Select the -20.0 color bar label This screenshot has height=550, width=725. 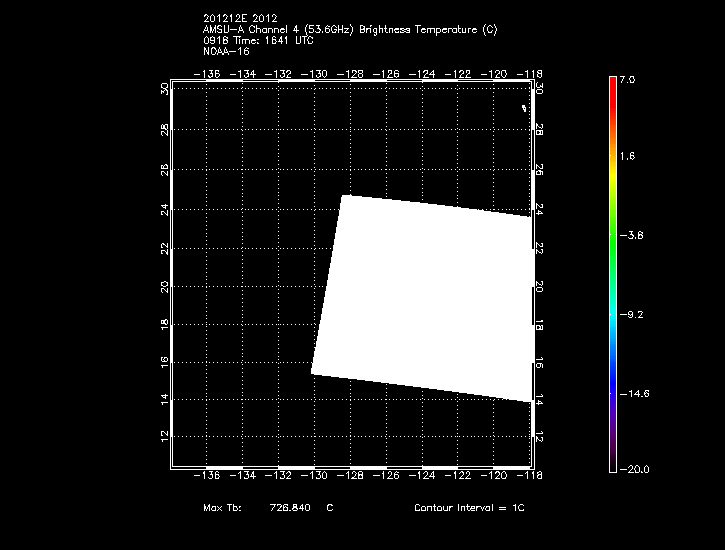coord(633,469)
